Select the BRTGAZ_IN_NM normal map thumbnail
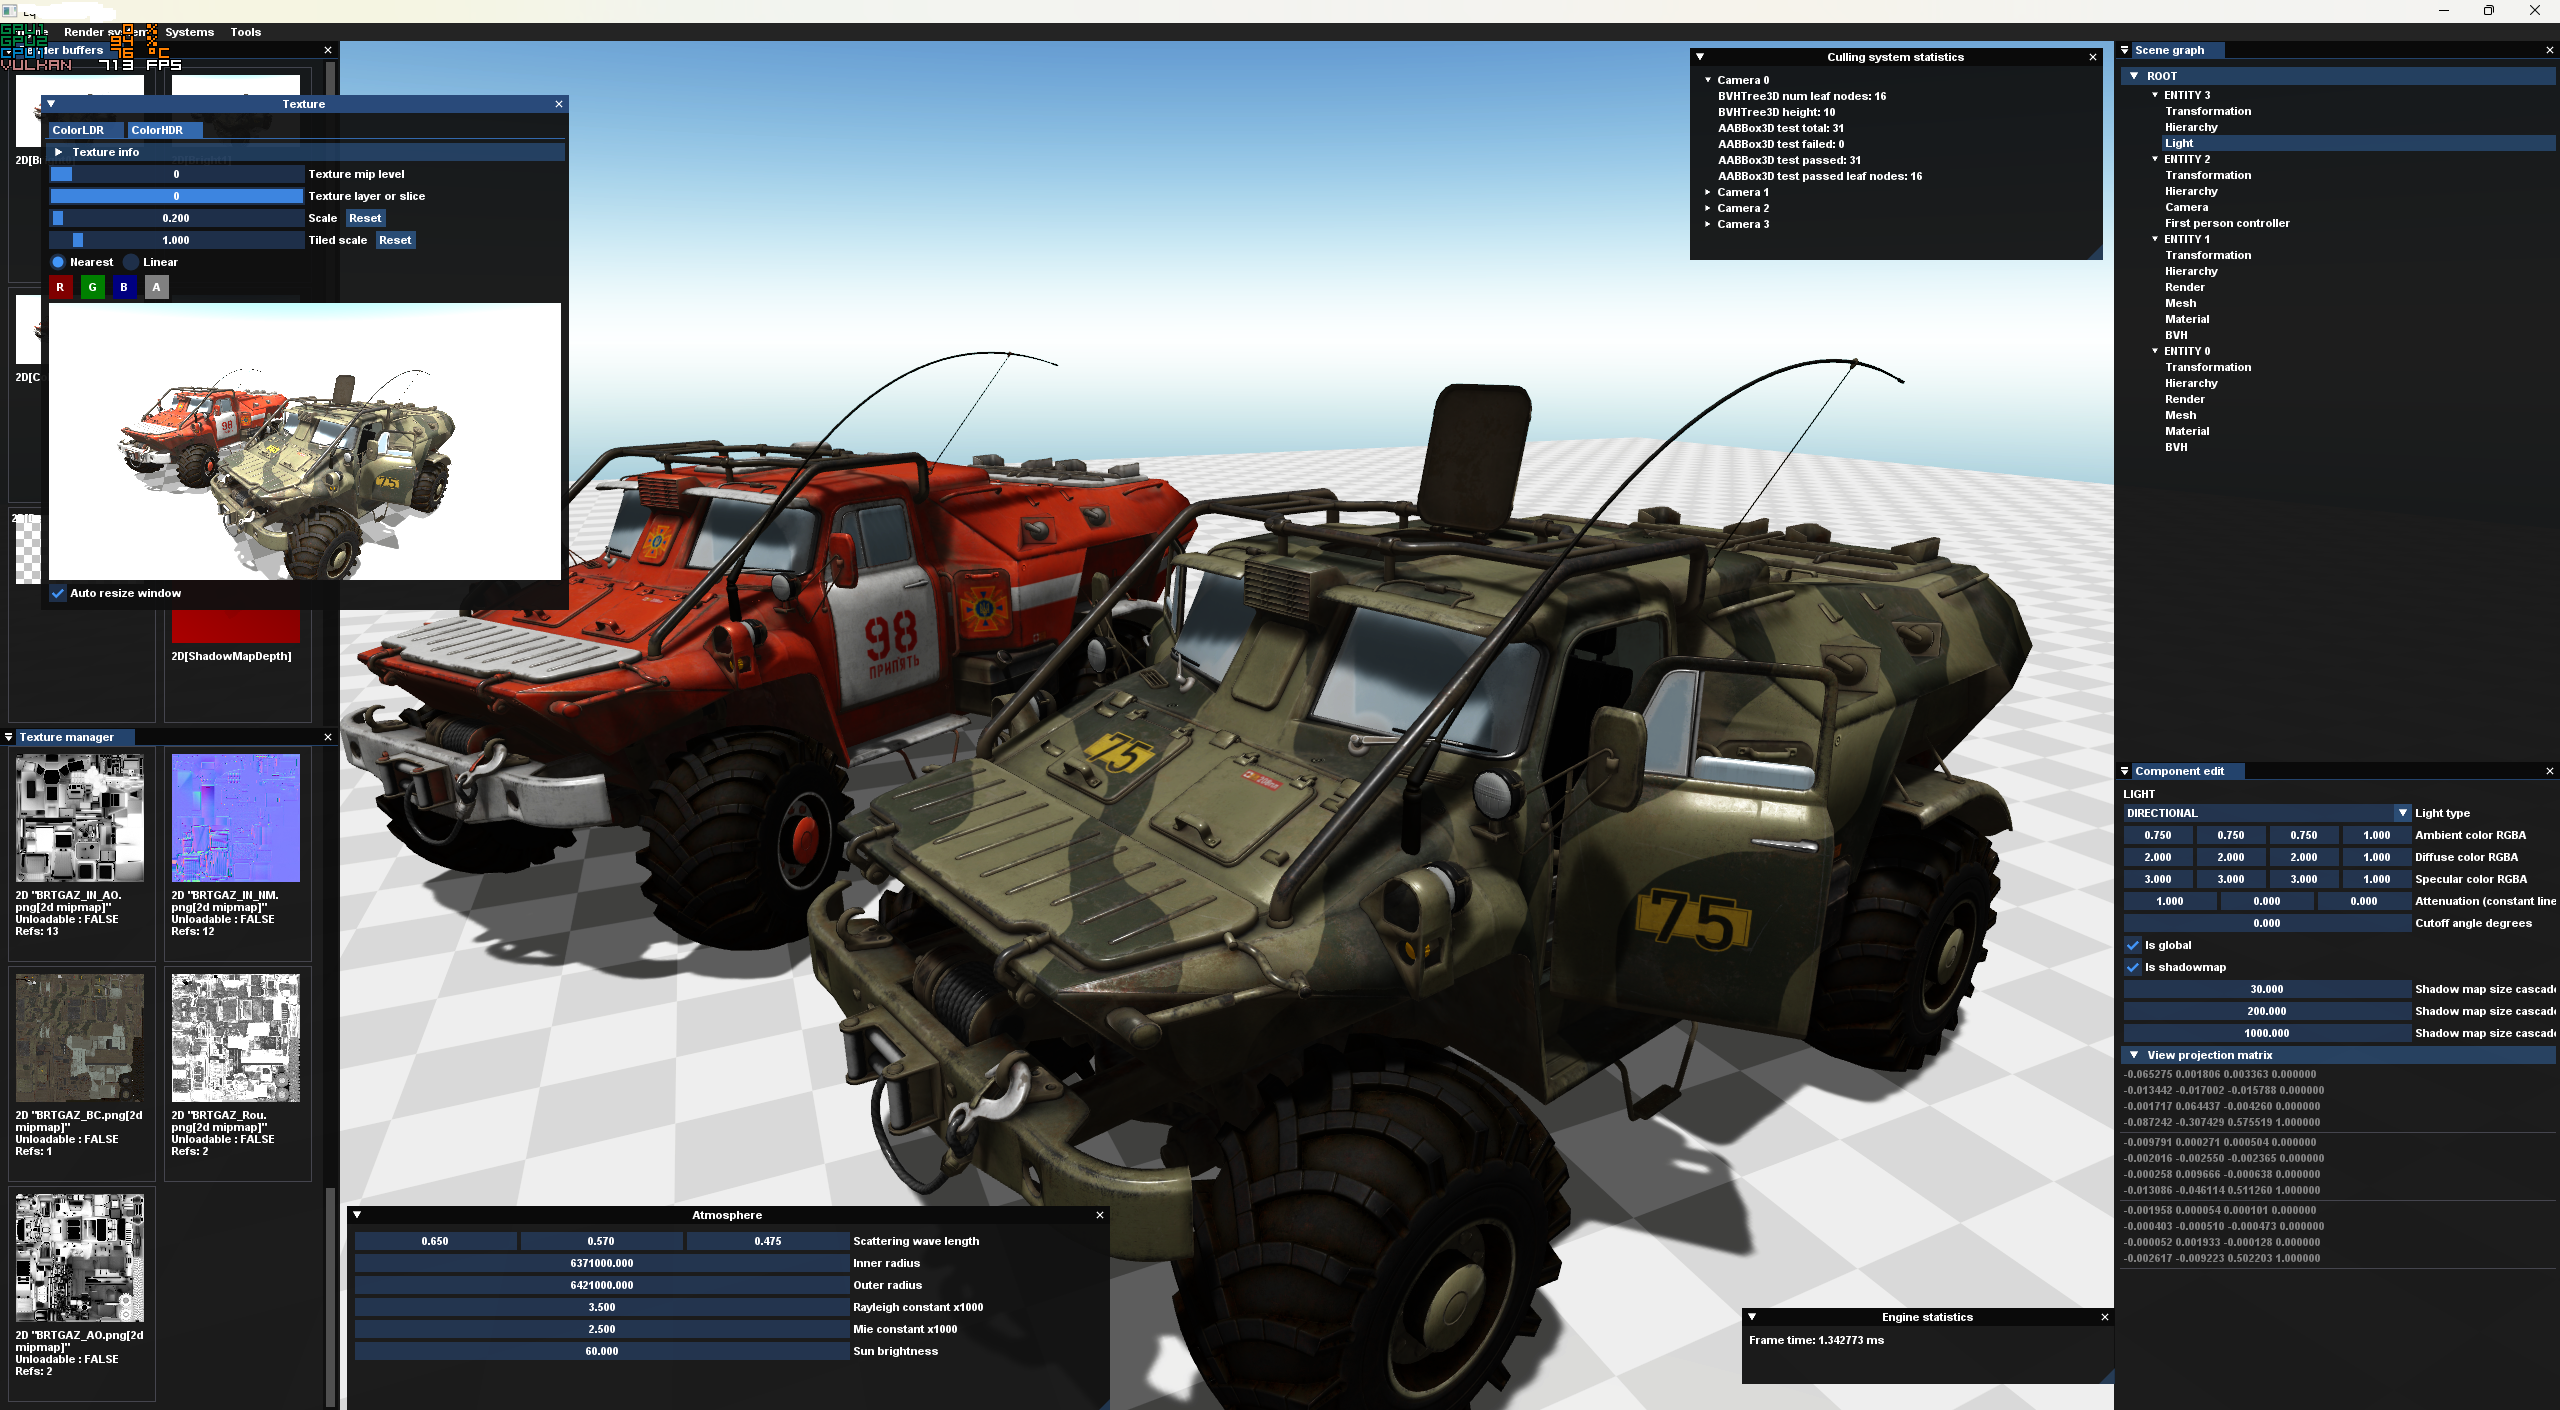2560x1410 pixels. tap(235, 818)
